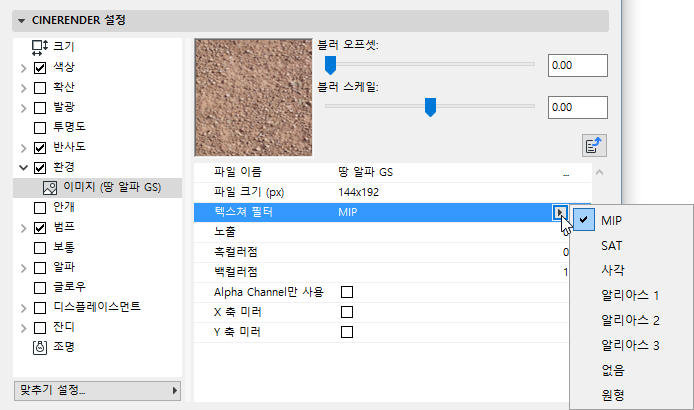This screenshot has height=410, width=694.
Task: Expand the 잔디 channel chevron
Action: click(23, 328)
